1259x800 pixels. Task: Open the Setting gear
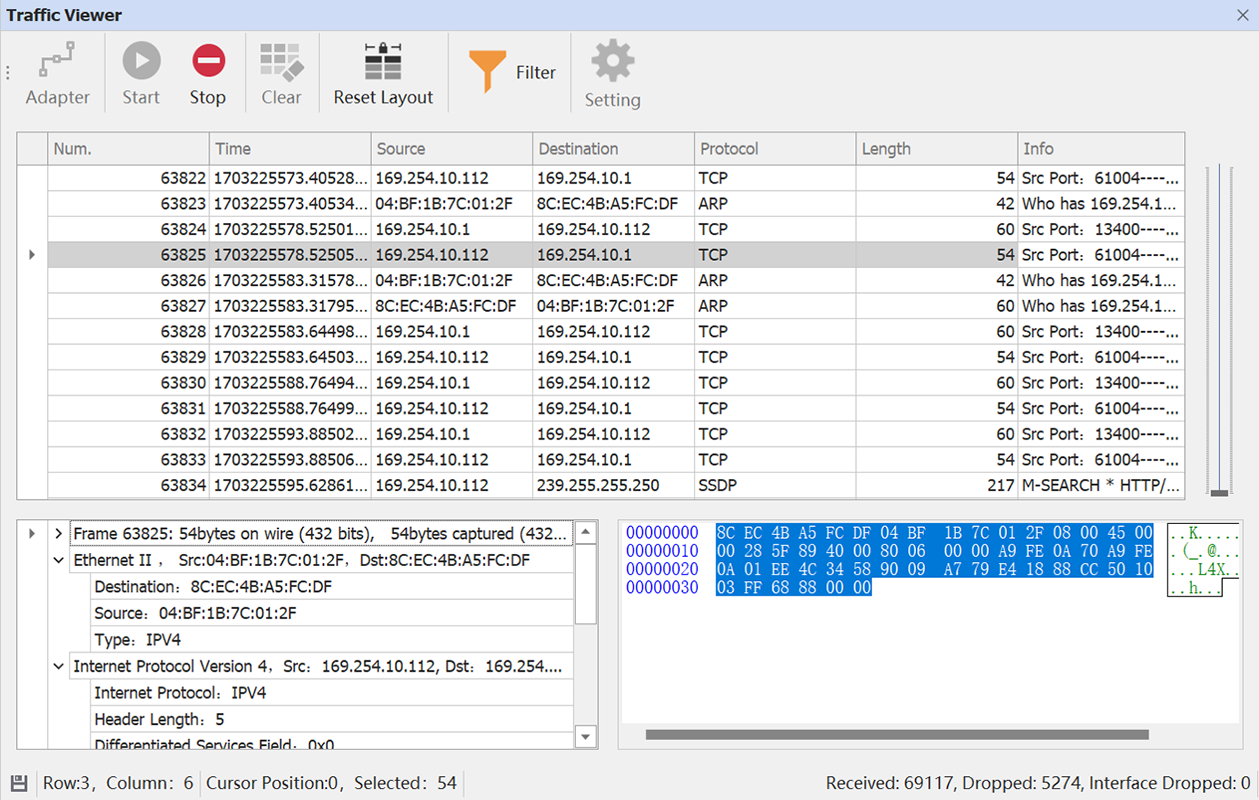coord(612,73)
